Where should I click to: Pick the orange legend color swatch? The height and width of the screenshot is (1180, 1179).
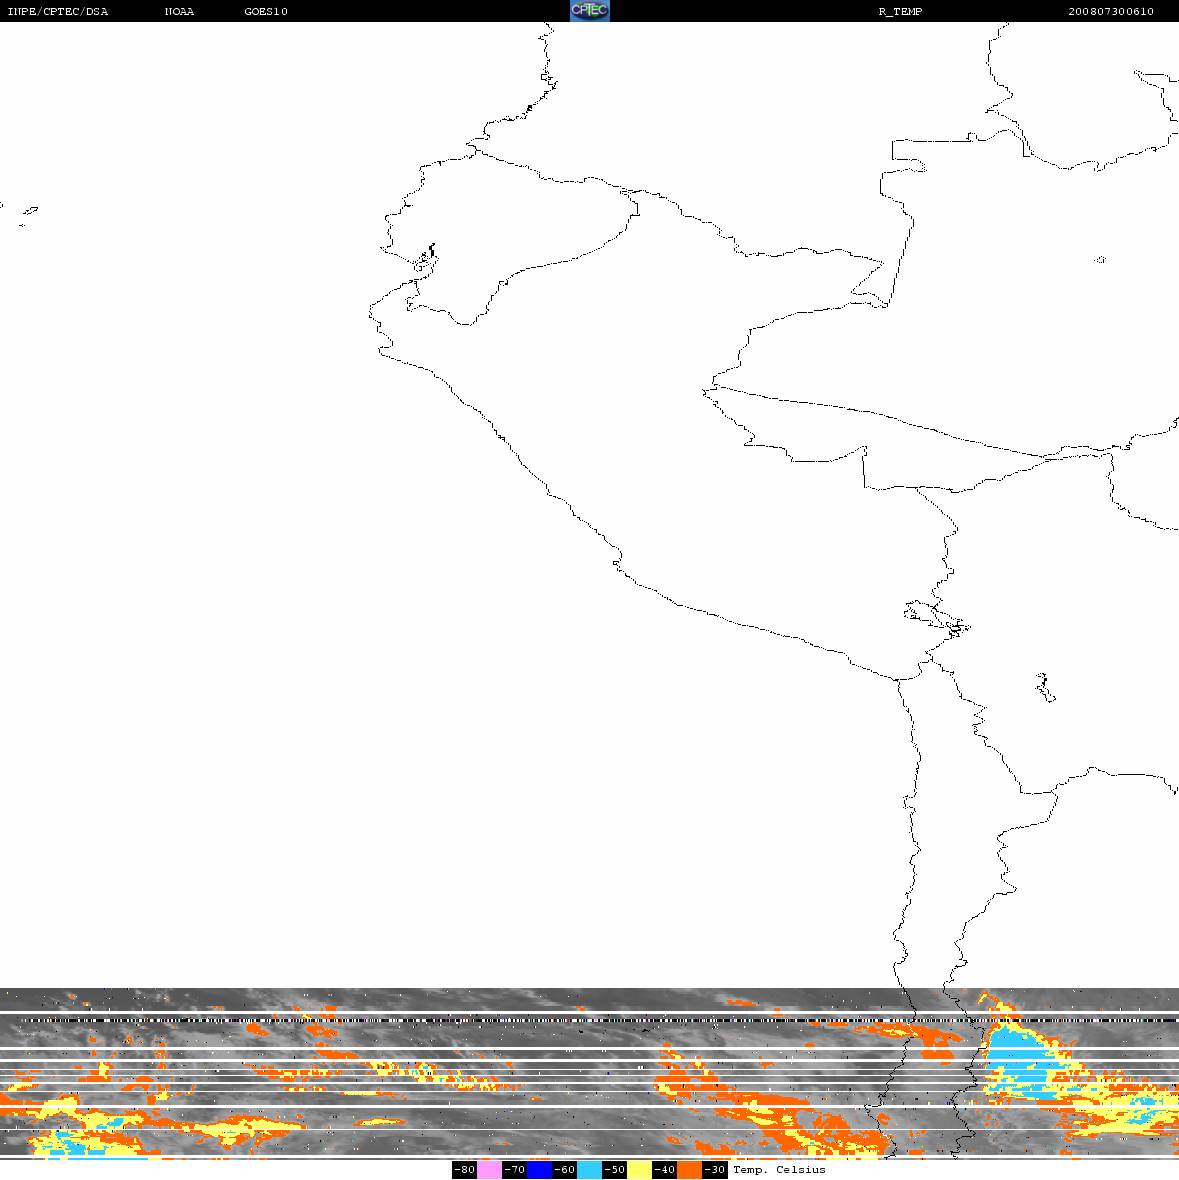point(689,1169)
